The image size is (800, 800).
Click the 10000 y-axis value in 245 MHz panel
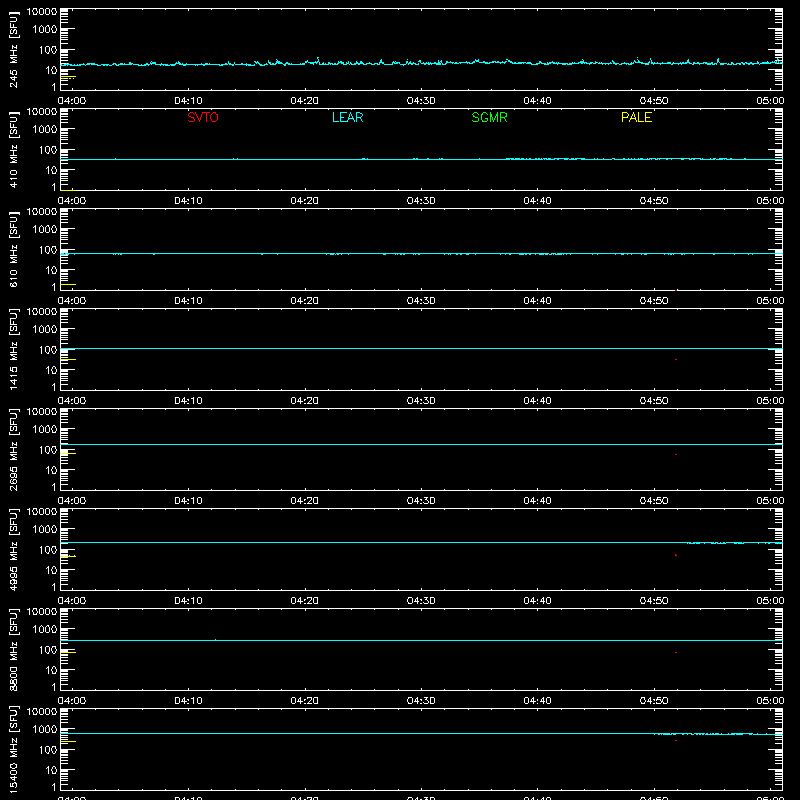pyautogui.click(x=42, y=12)
